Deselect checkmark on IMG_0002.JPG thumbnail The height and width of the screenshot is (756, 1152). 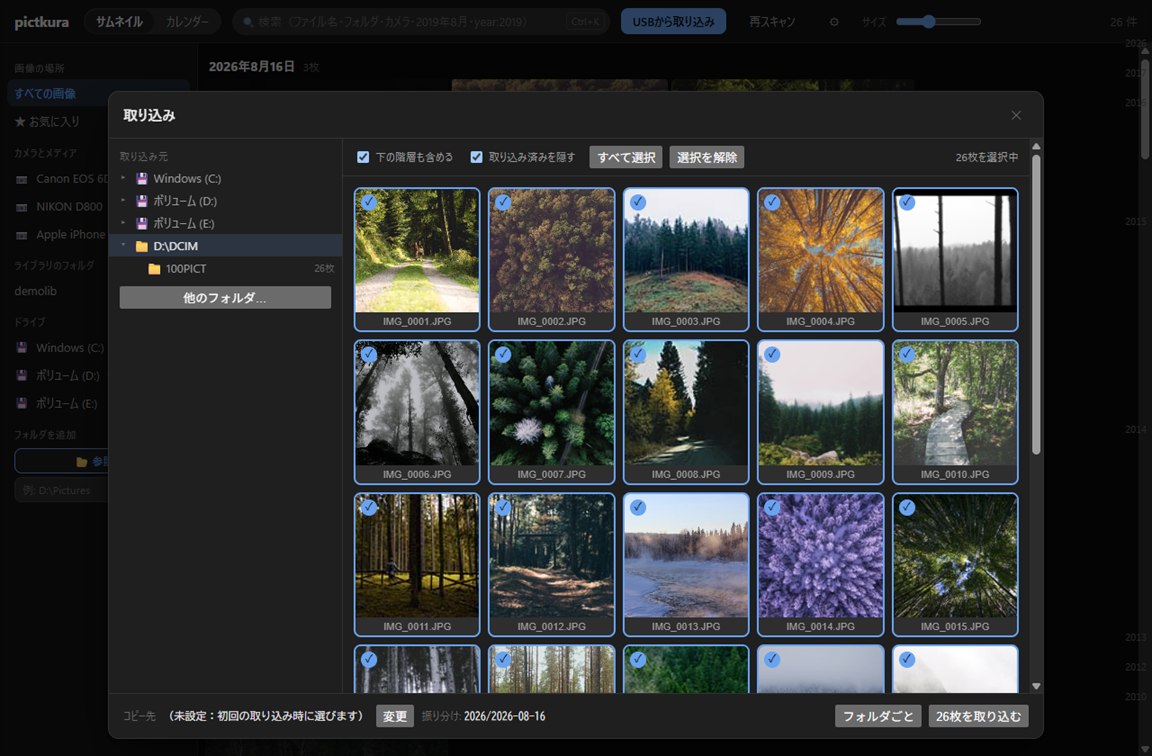point(503,202)
